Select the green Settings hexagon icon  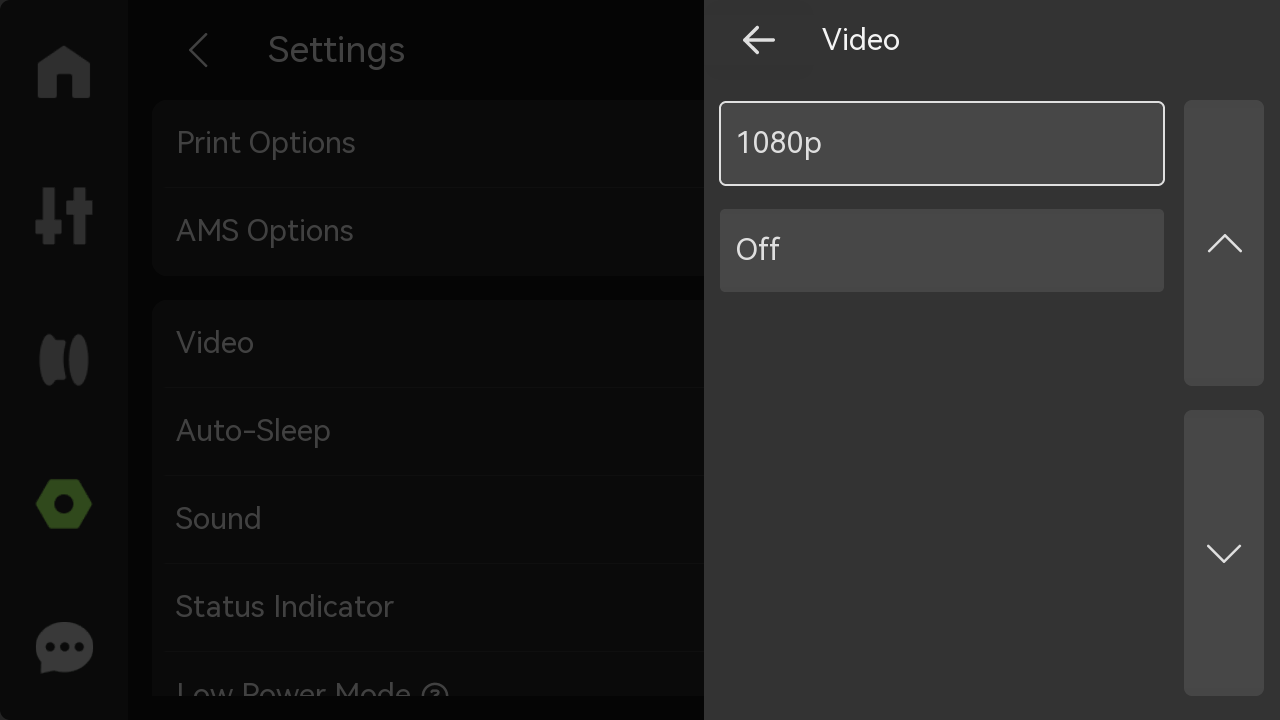tap(64, 505)
